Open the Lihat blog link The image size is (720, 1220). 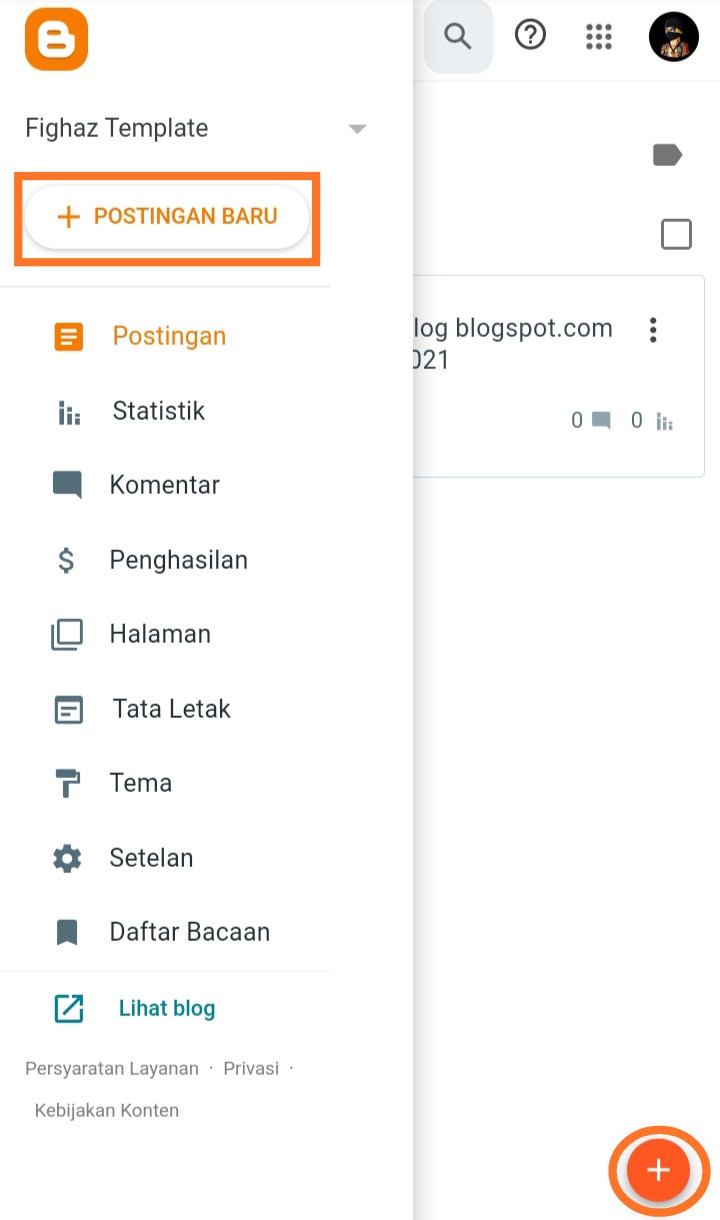click(x=166, y=1008)
